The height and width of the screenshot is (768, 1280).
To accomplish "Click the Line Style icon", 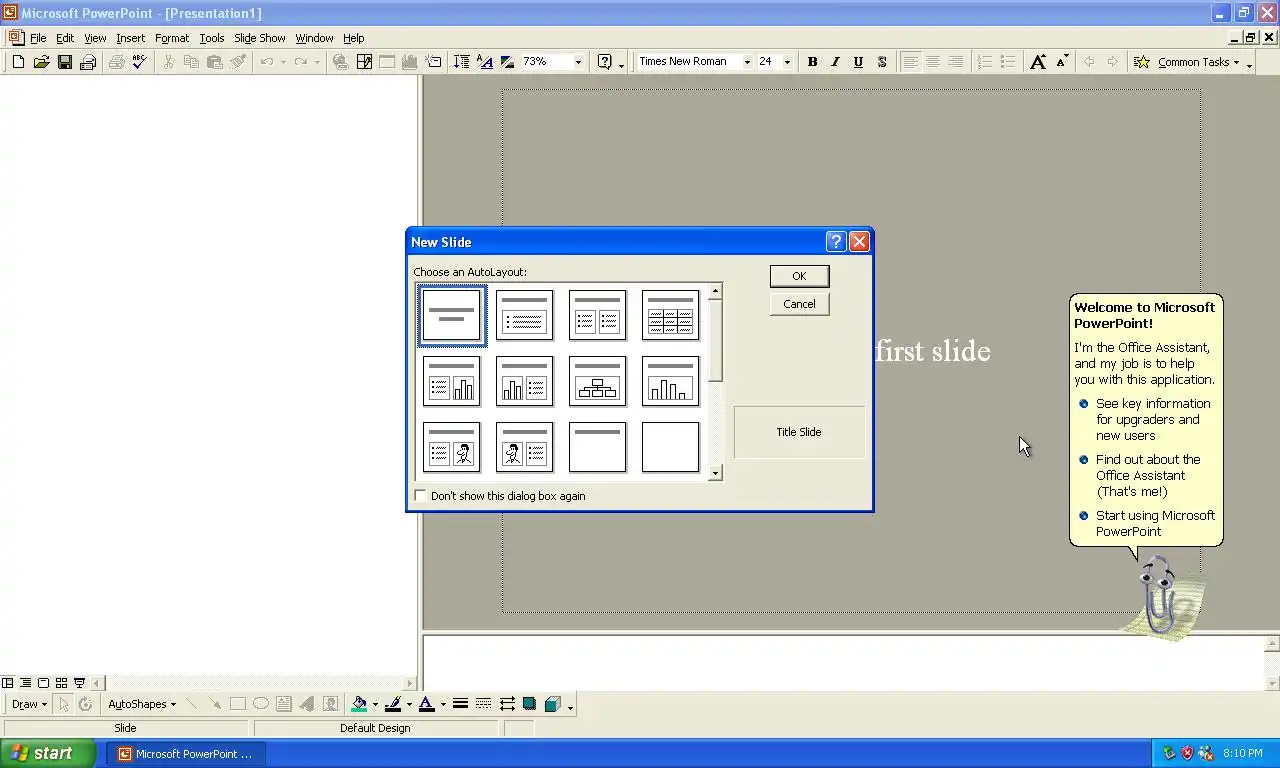I will point(460,704).
